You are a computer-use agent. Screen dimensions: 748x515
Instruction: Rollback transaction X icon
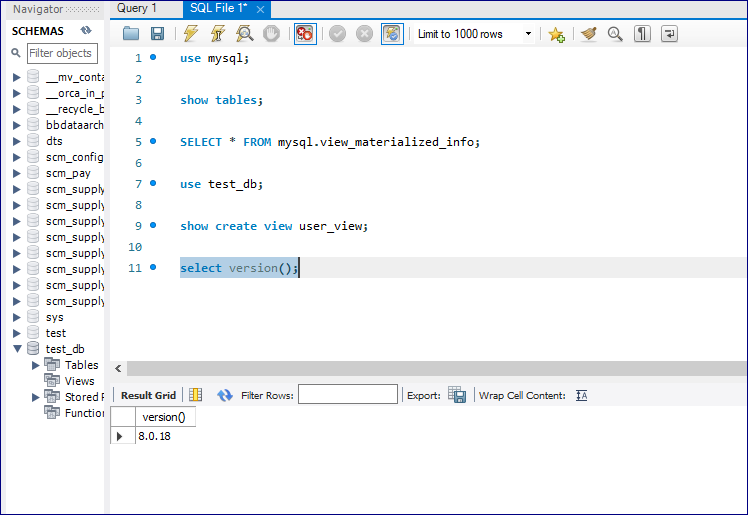pyautogui.click(x=364, y=34)
